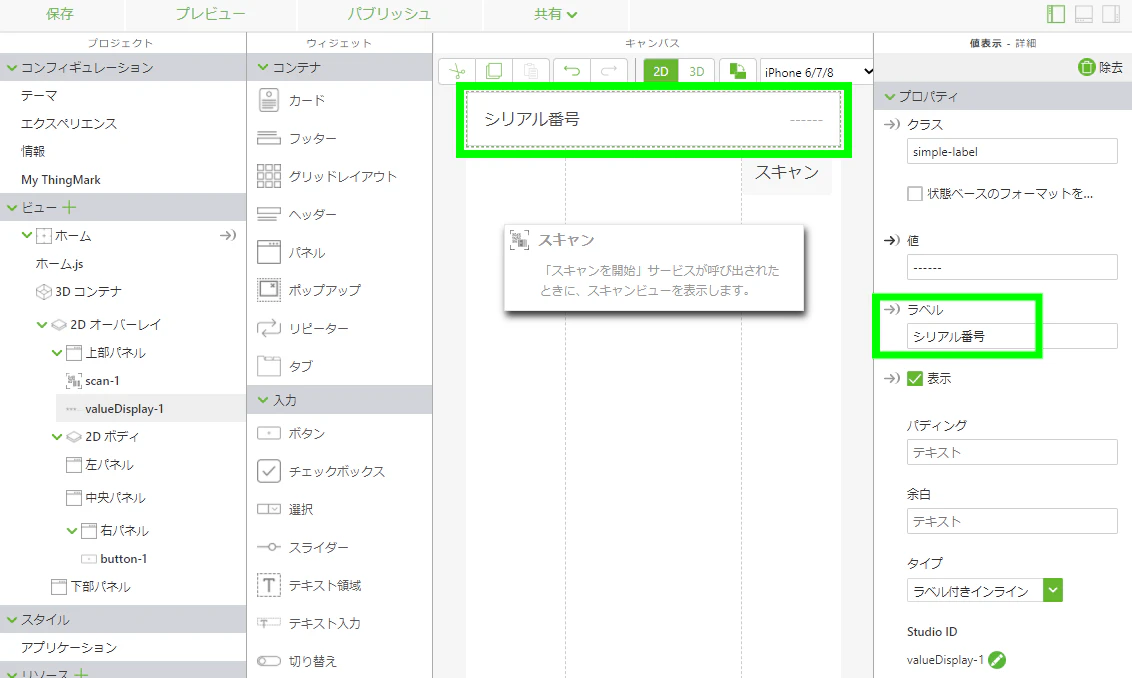Click the scissors cut icon in canvas toolbar
This screenshot has height=678, width=1132.
(457, 71)
